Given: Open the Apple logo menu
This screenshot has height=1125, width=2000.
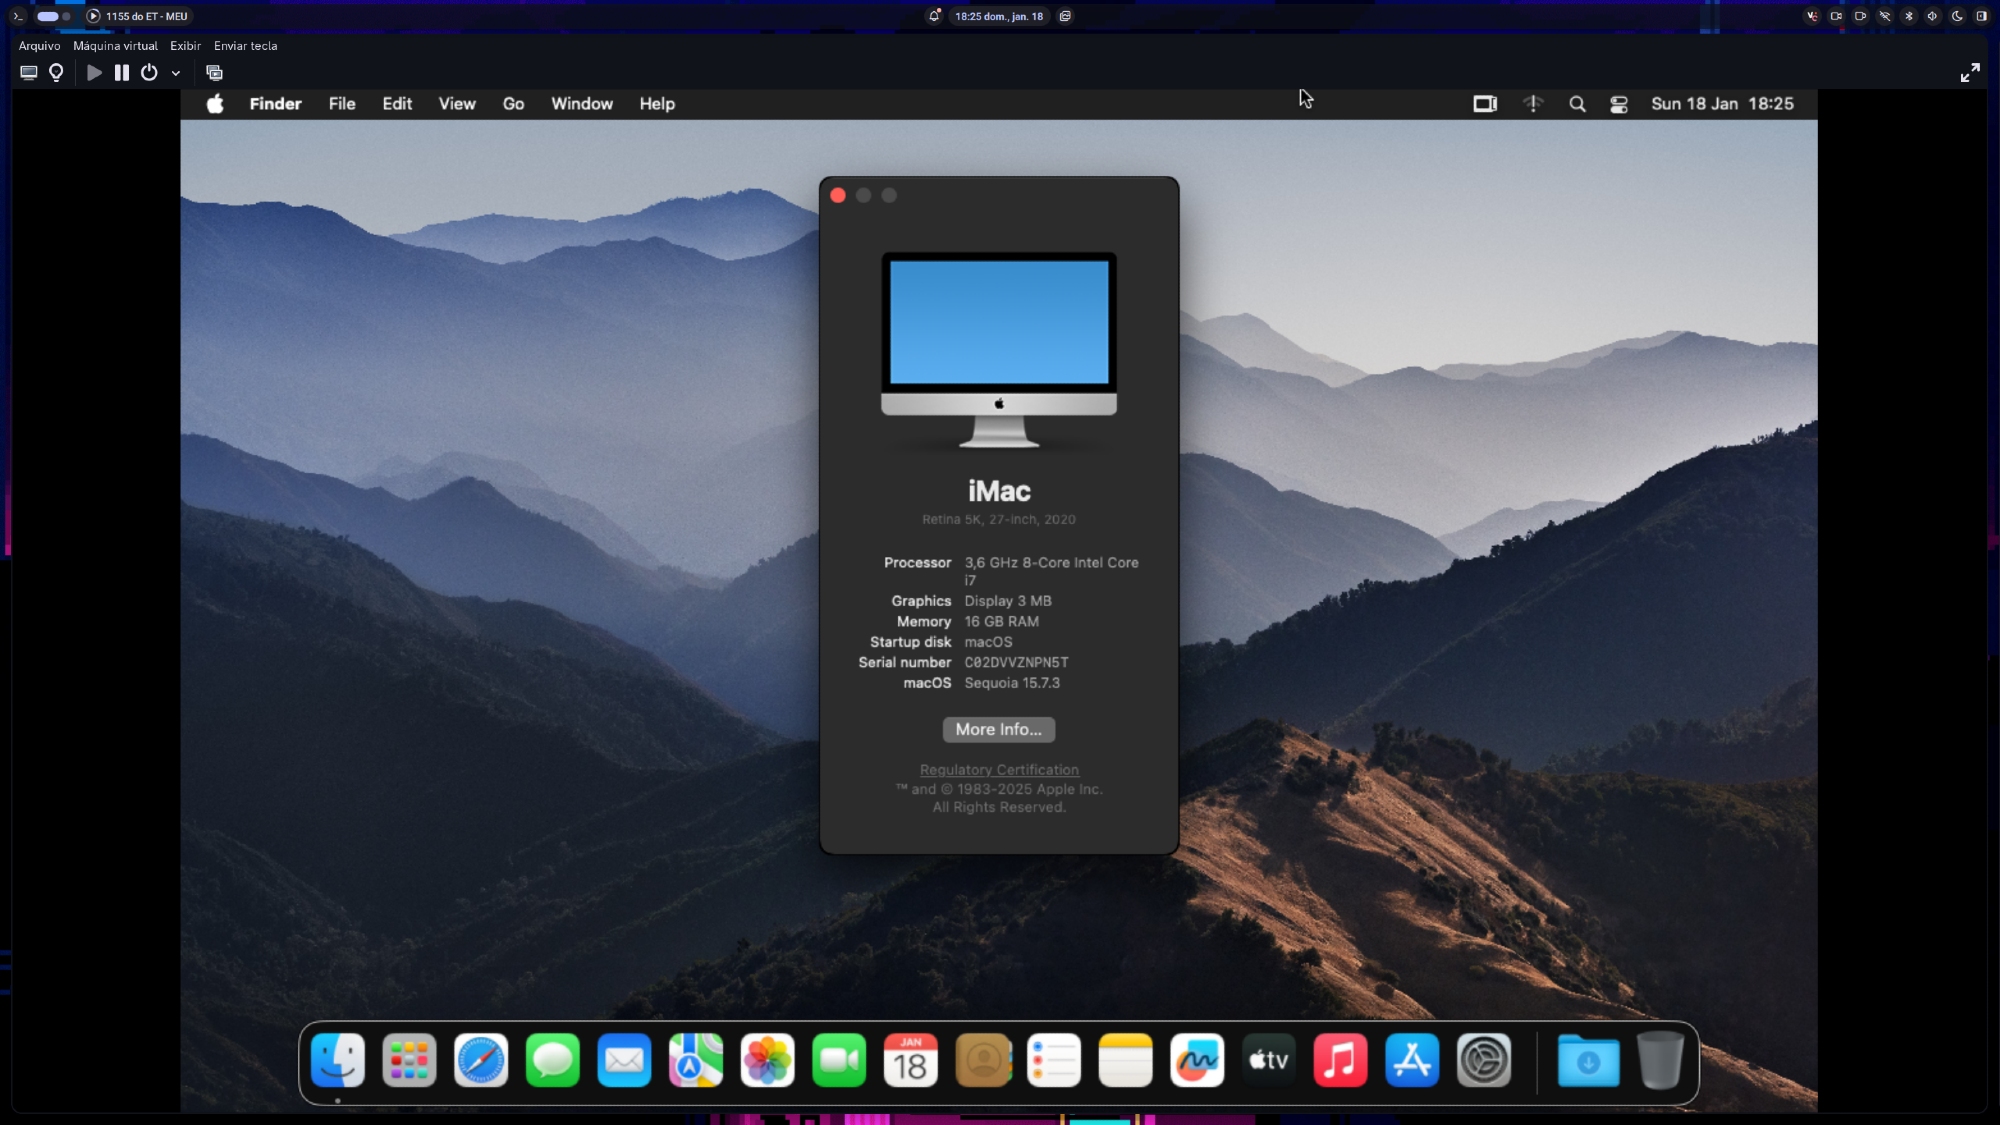Looking at the screenshot, I should [x=215, y=104].
